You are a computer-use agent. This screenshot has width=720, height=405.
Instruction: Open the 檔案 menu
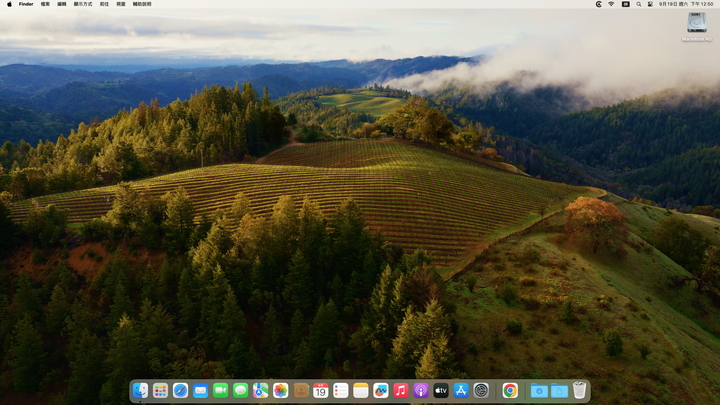(45, 4)
